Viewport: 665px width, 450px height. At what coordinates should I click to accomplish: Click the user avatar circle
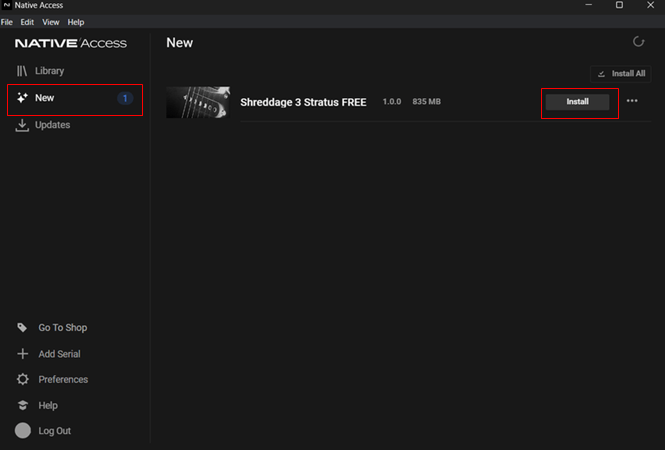tap(23, 430)
